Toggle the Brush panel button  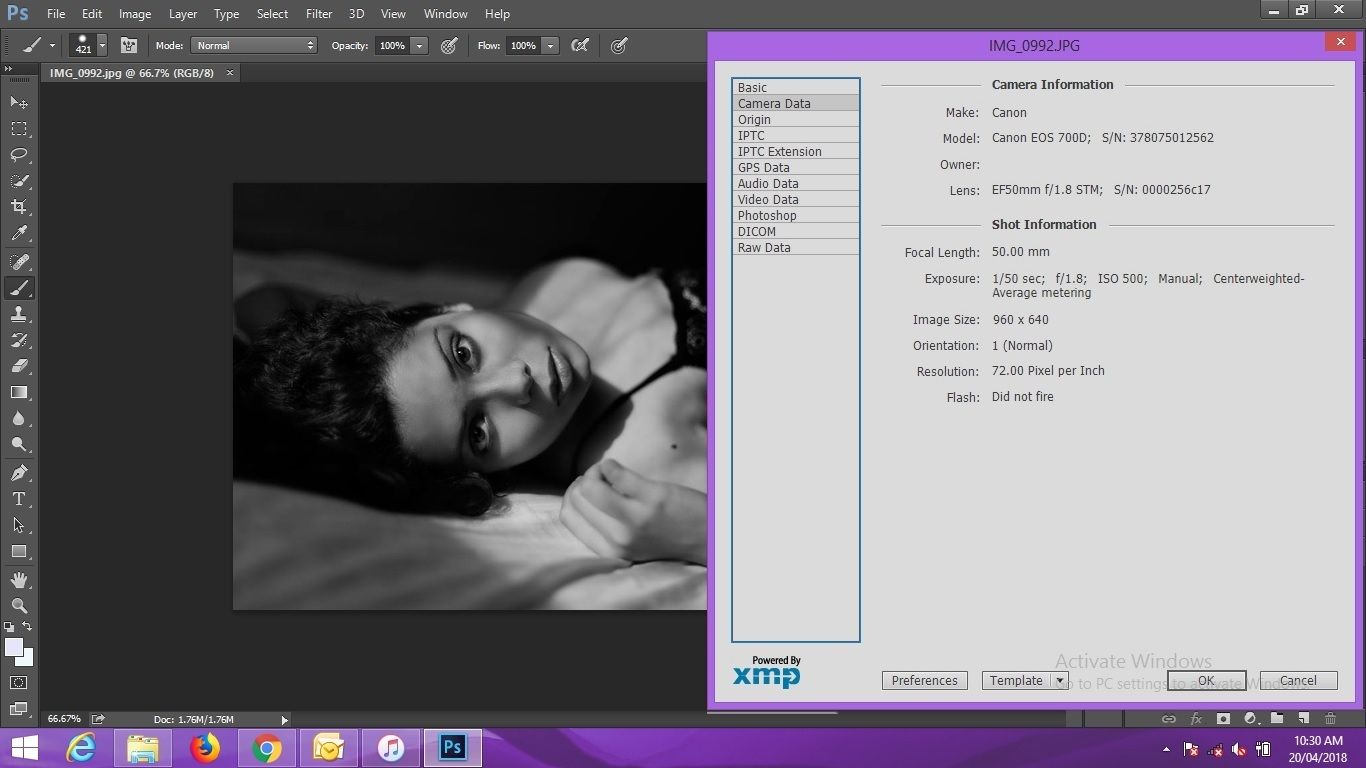pos(129,45)
